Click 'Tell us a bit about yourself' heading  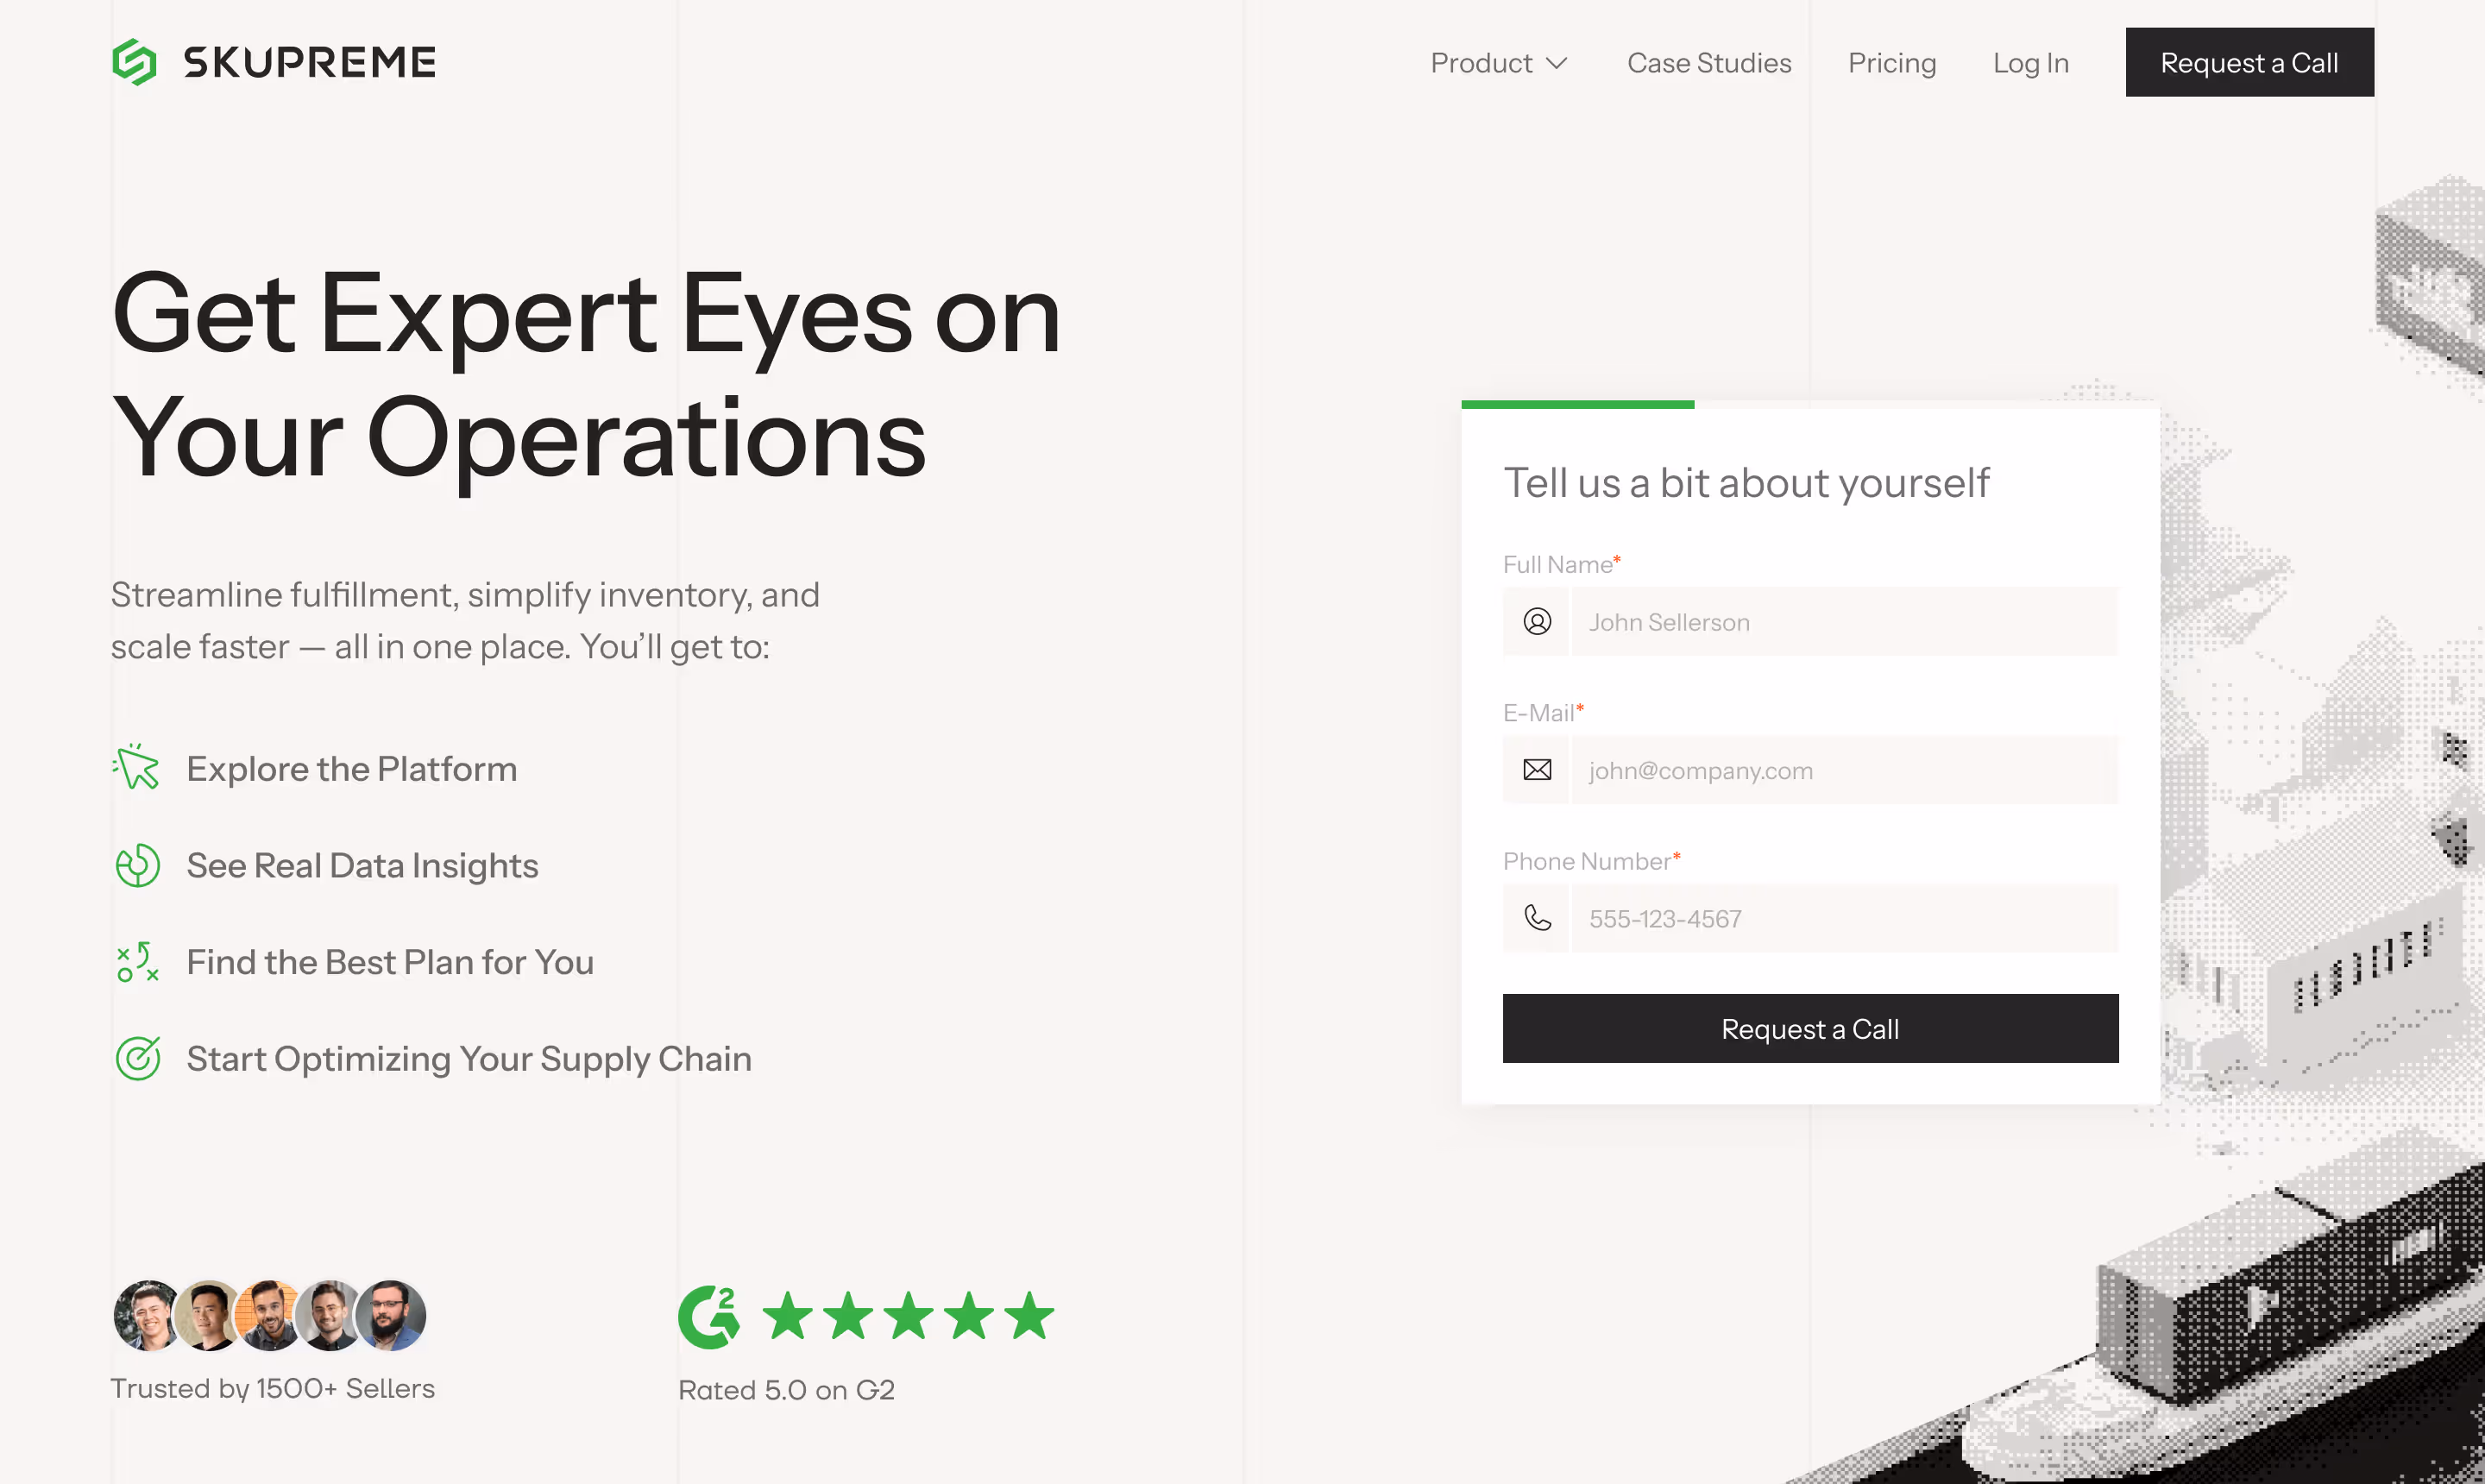pyautogui.click(x=1746, y=483)
